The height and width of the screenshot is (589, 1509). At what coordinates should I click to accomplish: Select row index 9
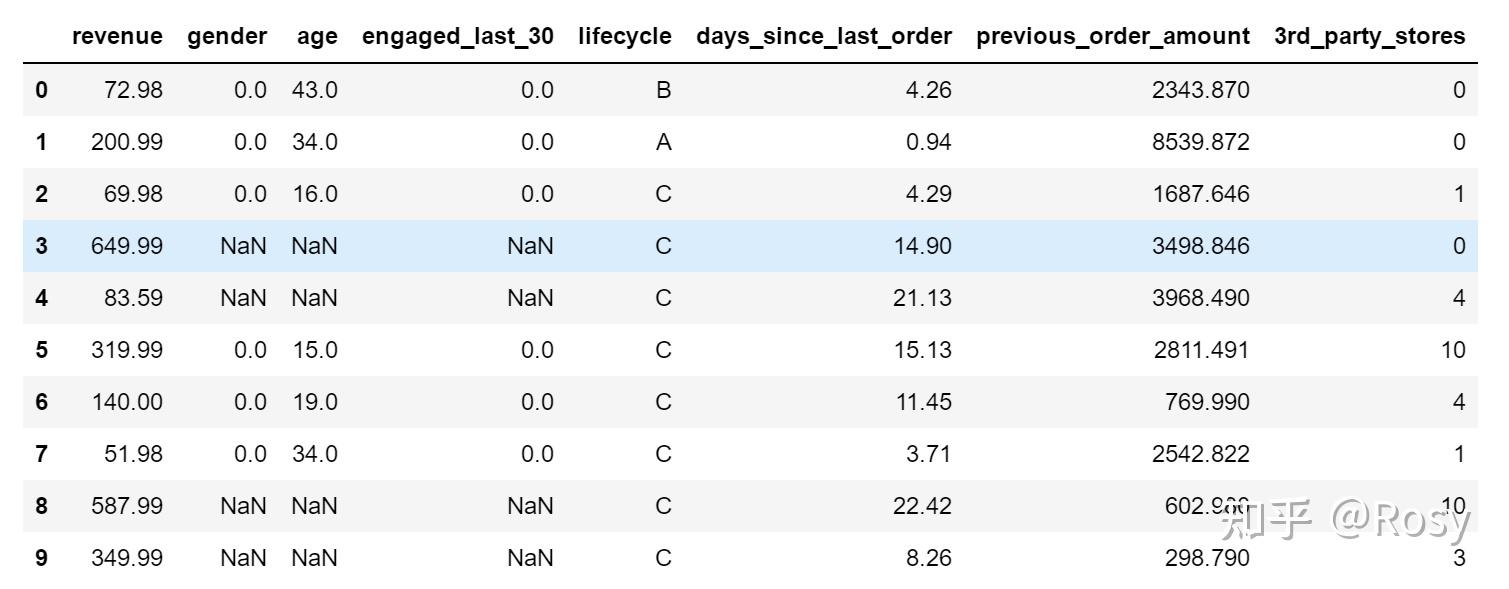[41, 558]
